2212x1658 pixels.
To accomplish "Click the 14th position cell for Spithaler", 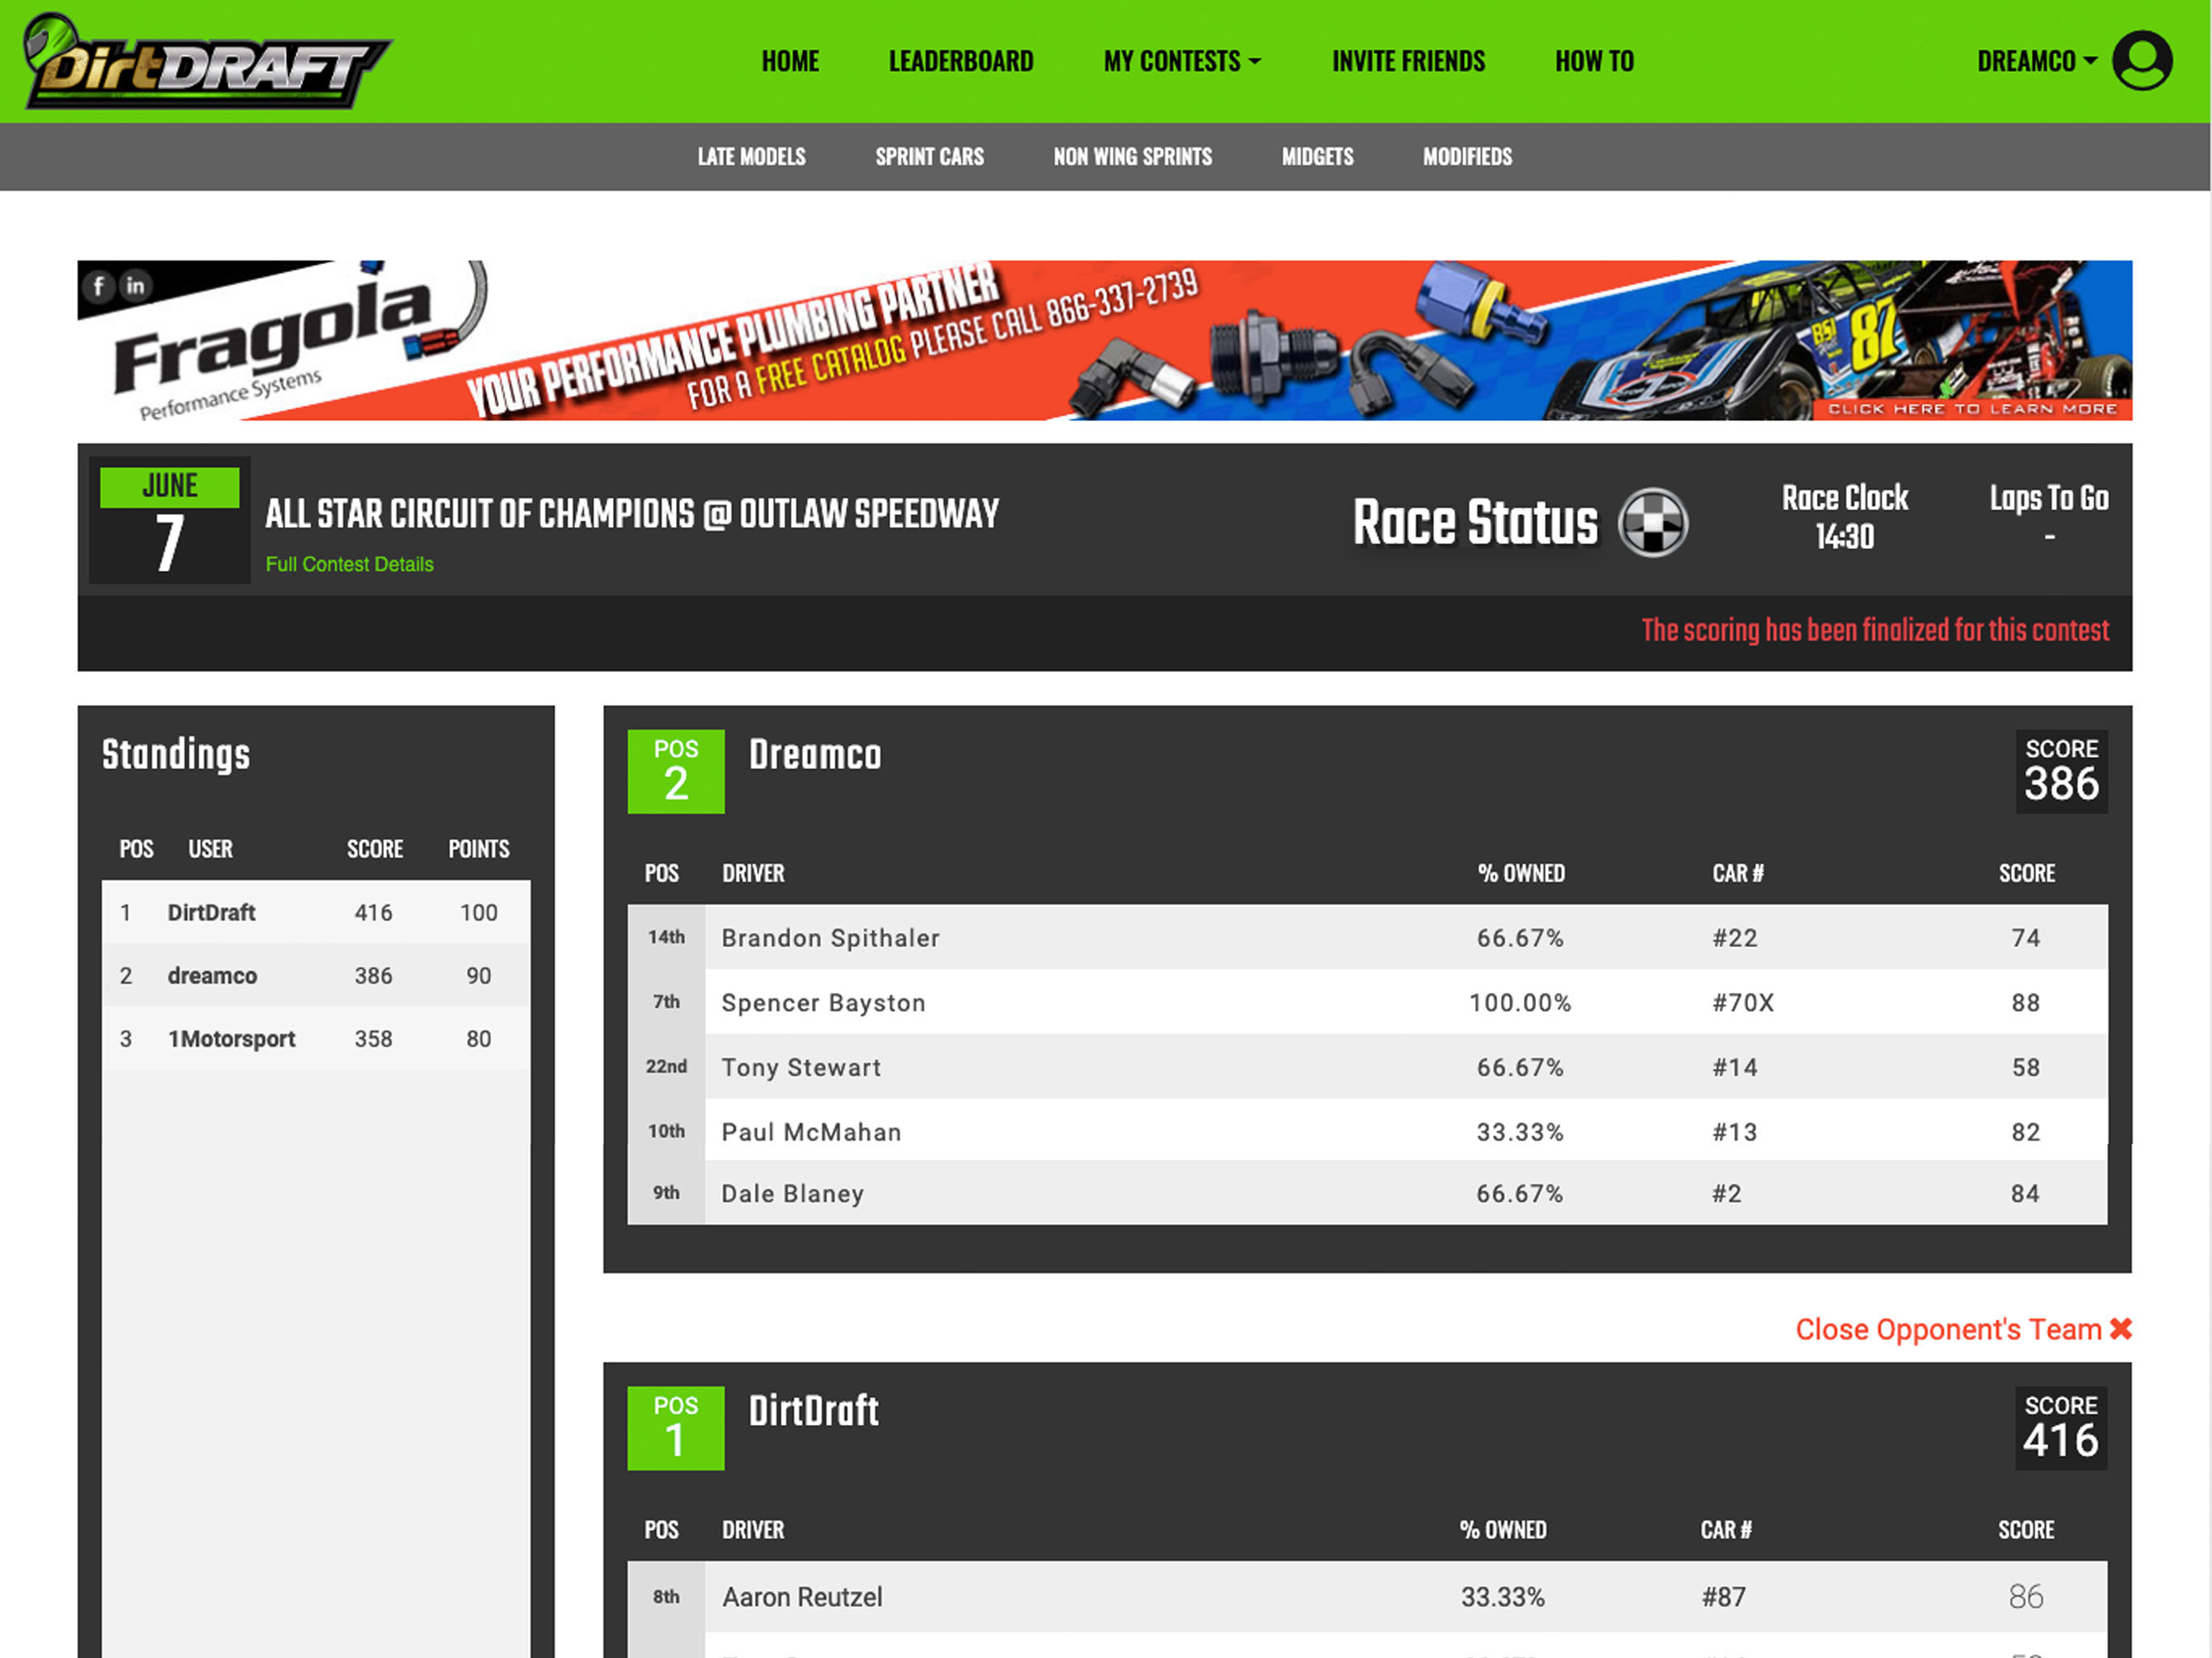I will coord(666,937).
